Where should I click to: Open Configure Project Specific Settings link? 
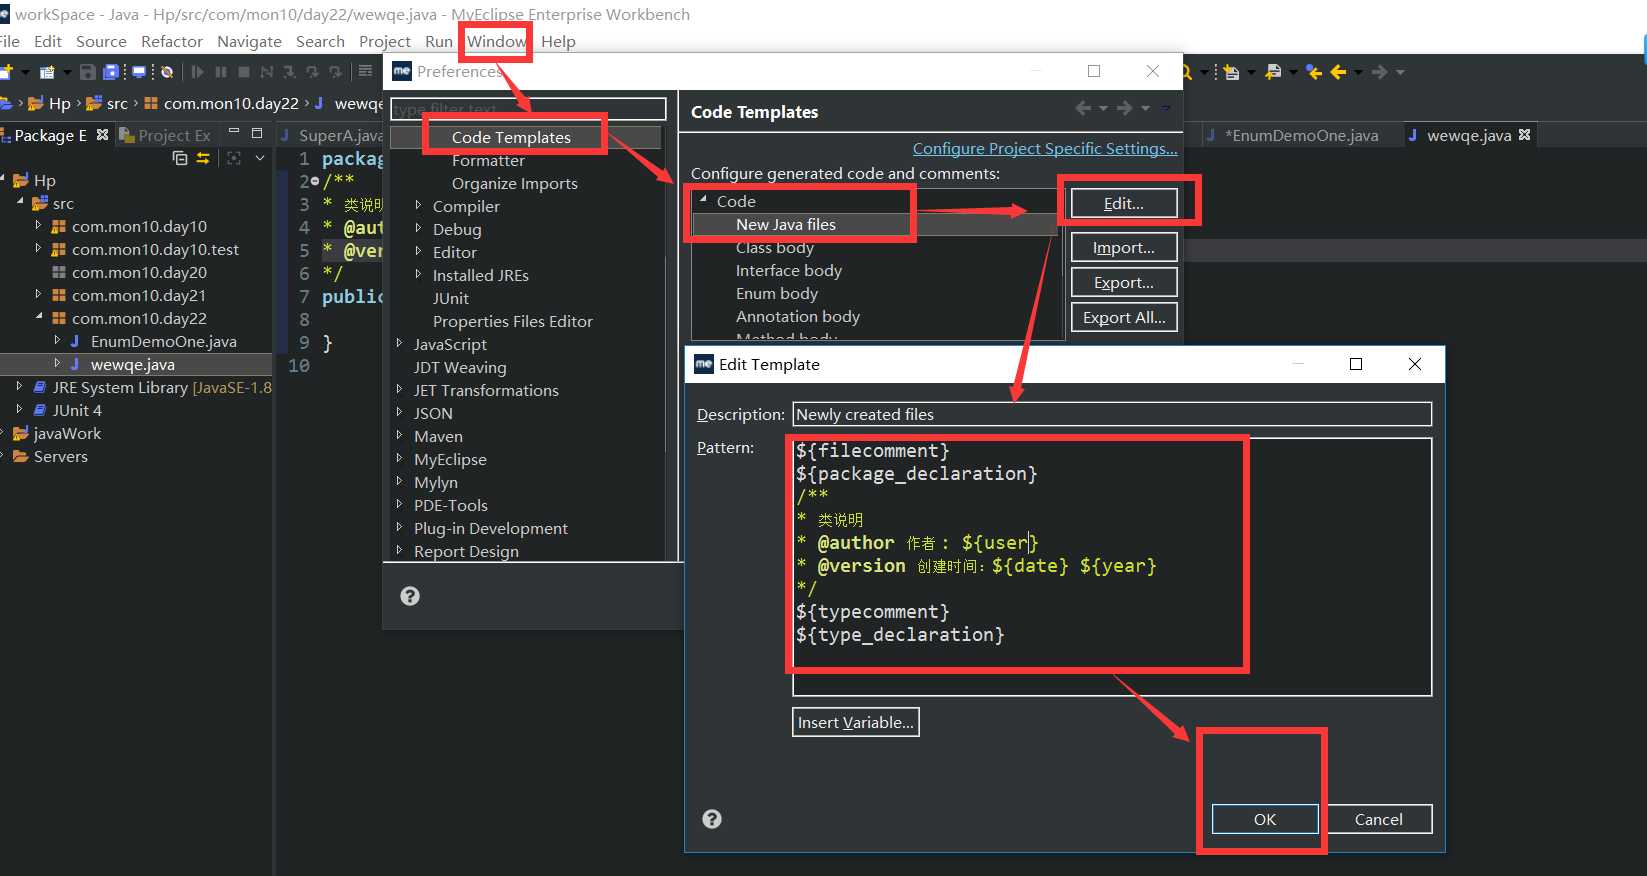pyautogui.click(x=1045, y=148)
